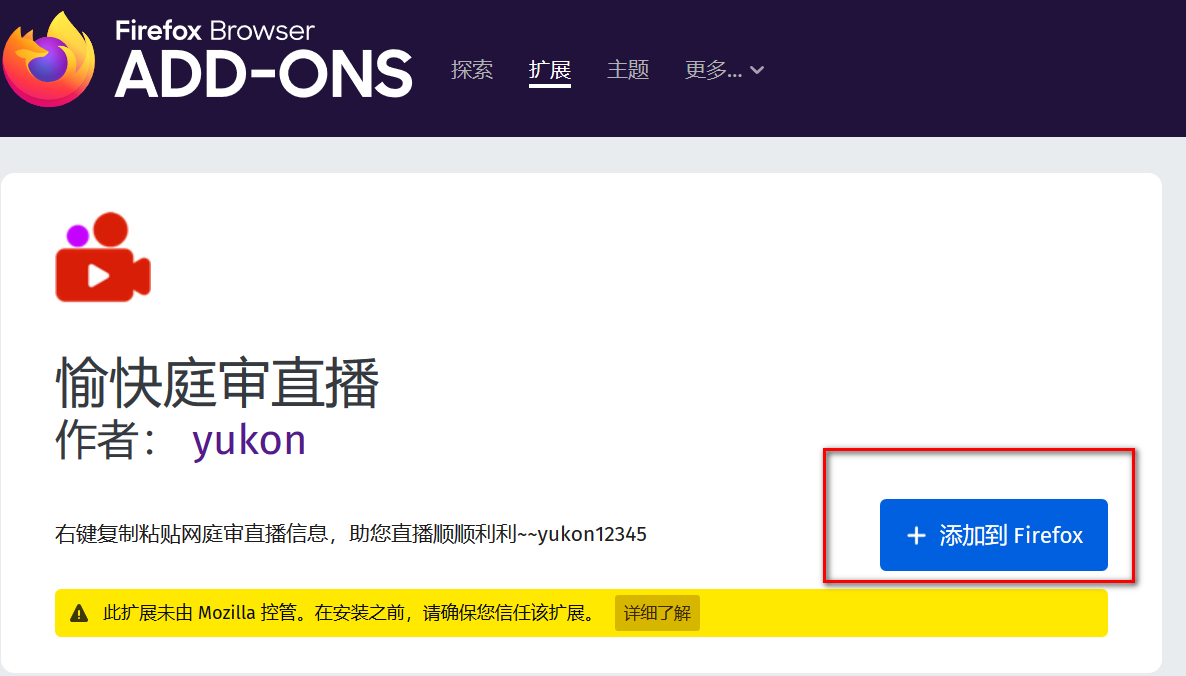Click the white play triangle in camera icon
Viewport: 1186px width, 676px height.
(x=98, y=275)
